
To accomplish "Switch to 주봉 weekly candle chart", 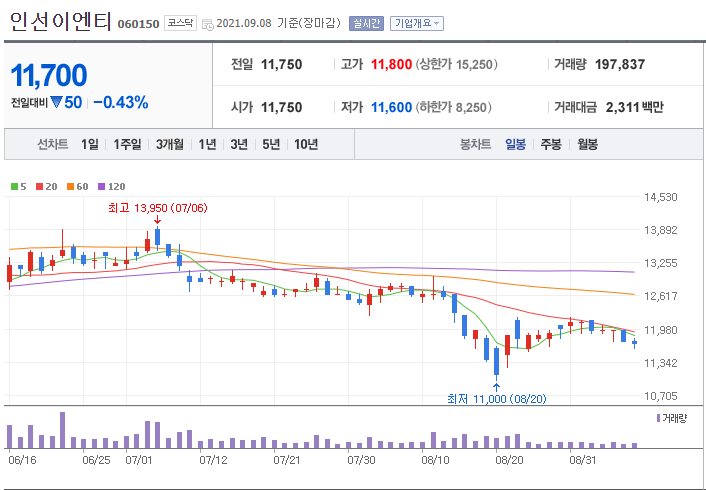I will (x=551, y=145).
